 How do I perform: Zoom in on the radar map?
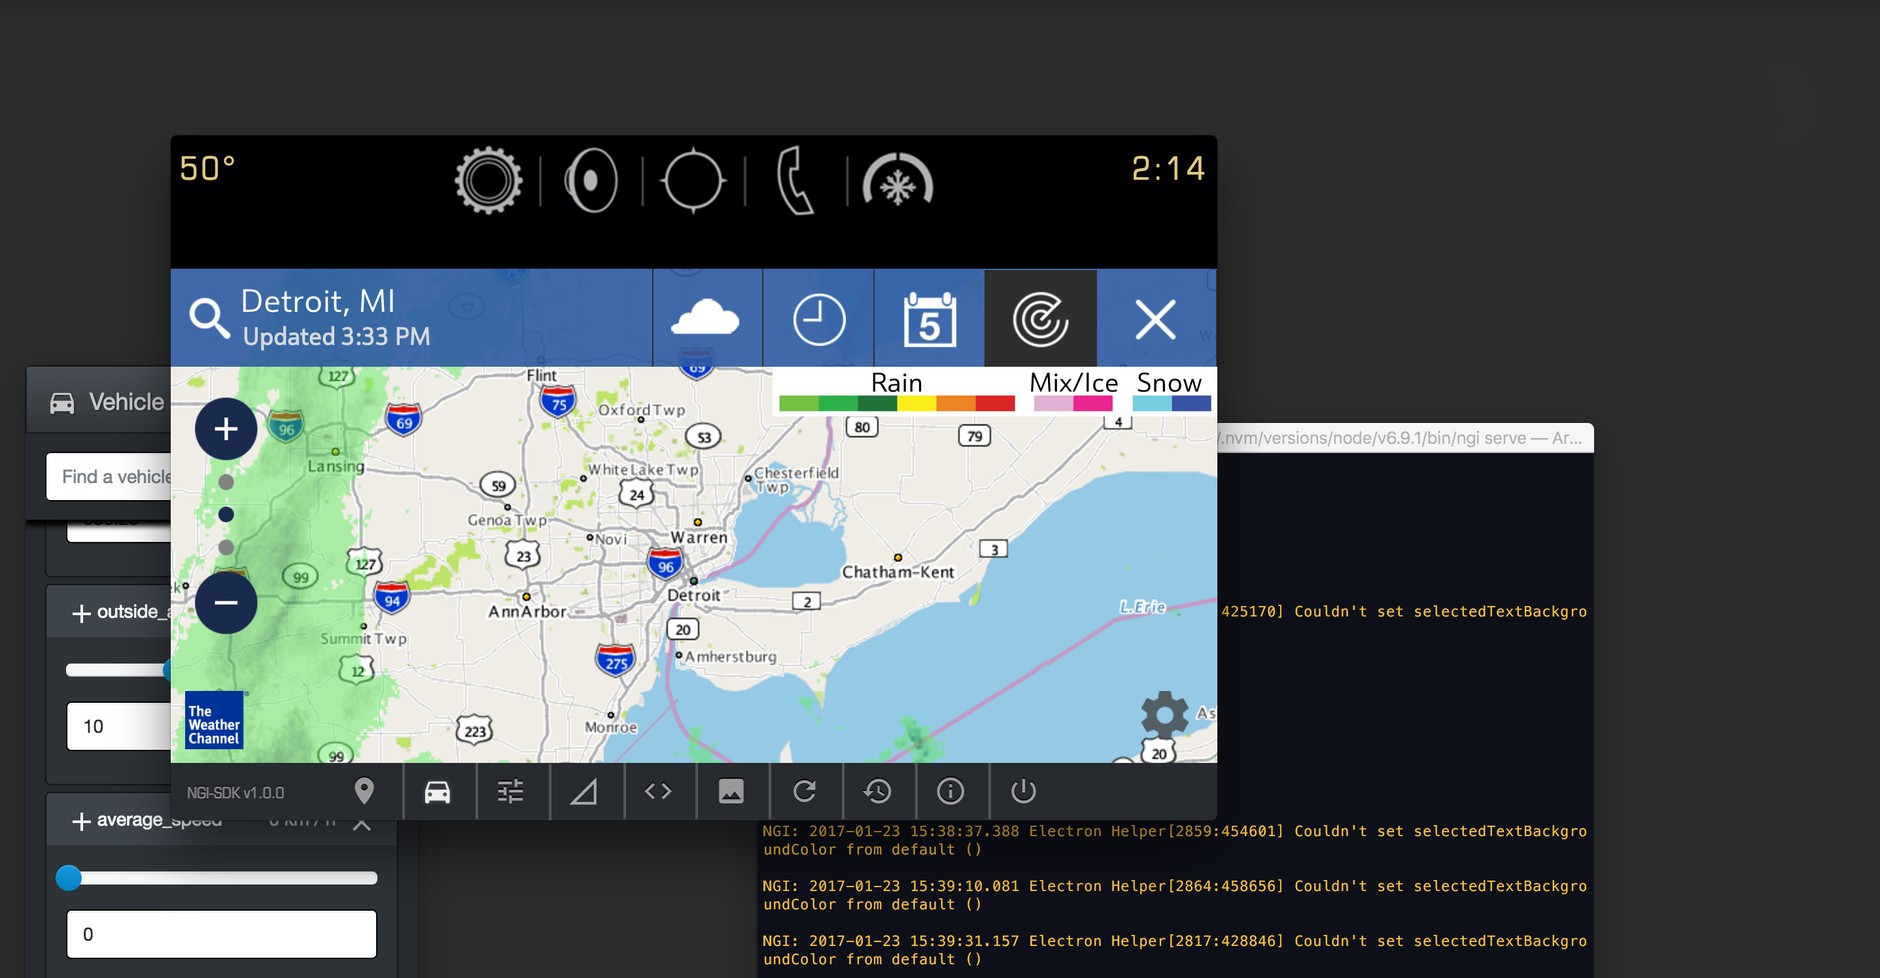pyautogui.click(x=226, y=429)
